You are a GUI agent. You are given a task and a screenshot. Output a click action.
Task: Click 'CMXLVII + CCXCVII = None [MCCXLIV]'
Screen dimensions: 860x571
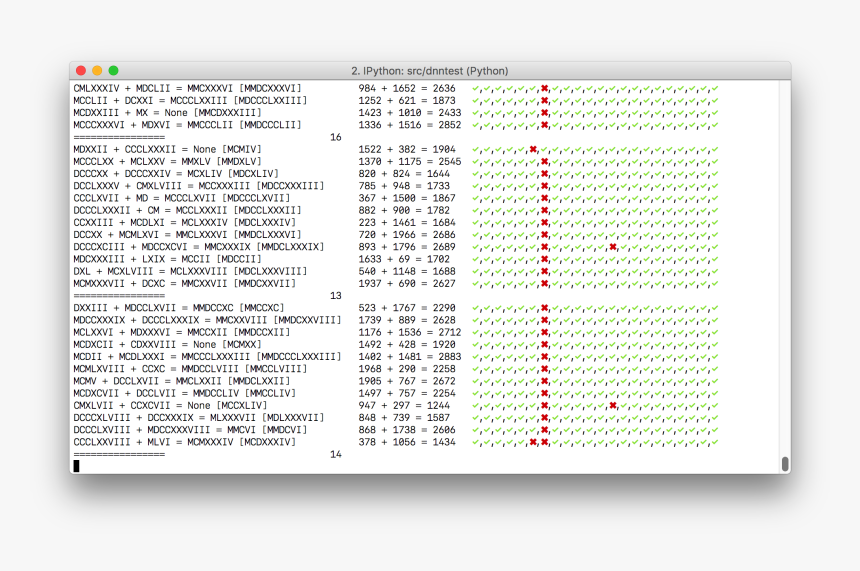click(x=170, y=405)
